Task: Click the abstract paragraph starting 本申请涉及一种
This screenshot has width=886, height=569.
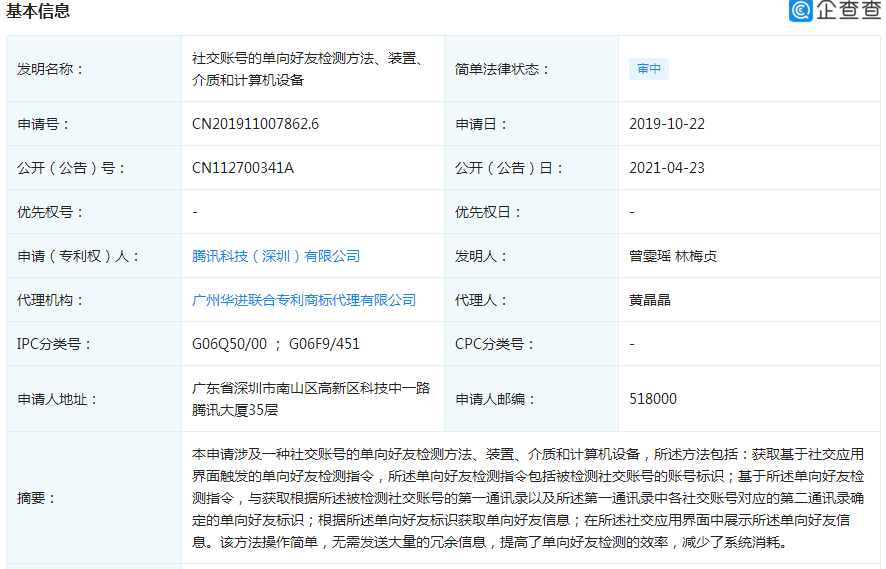Action: [x=528, y=498]
